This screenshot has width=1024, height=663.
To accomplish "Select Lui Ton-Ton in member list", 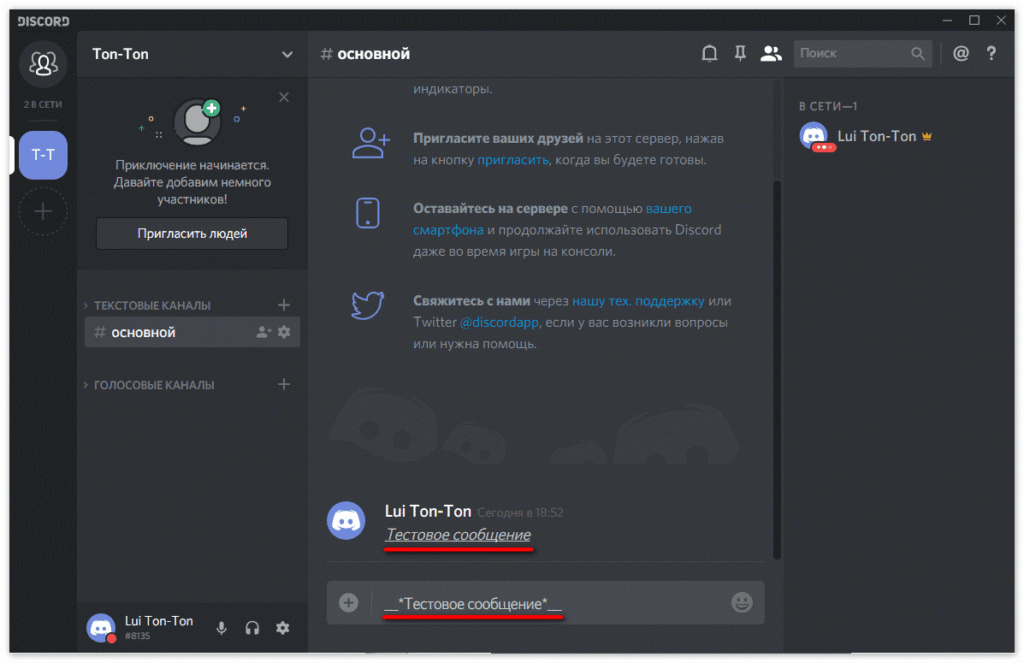I will tap(865, 137).
